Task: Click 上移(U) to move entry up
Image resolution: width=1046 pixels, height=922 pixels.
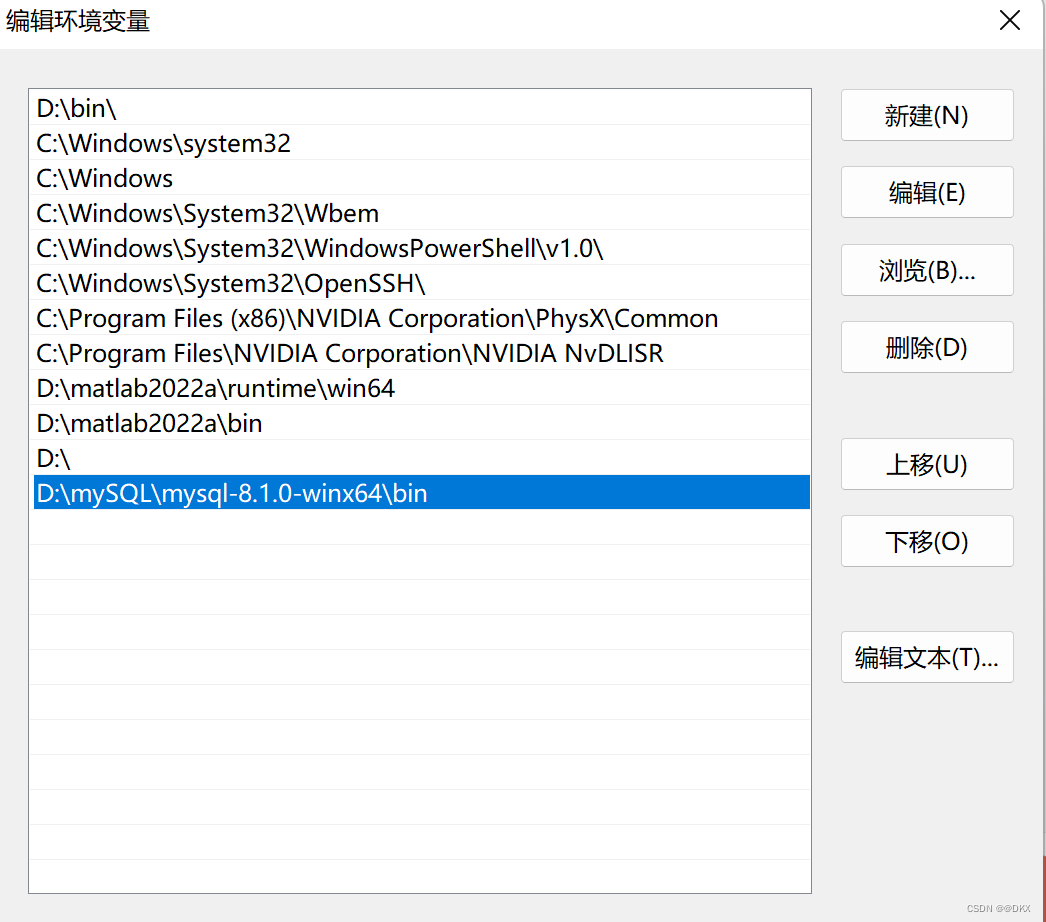Action: coord(926,464)
